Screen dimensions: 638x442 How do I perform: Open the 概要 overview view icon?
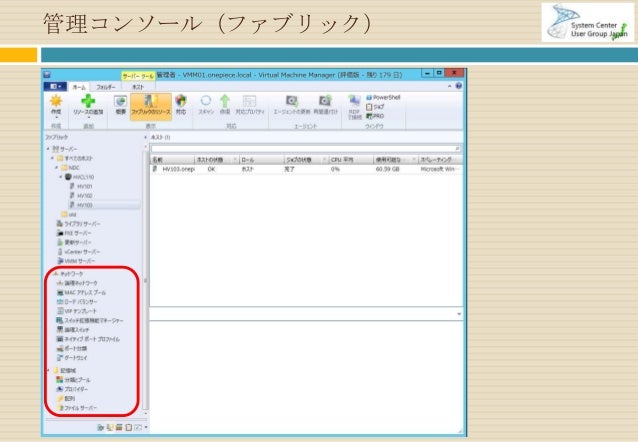[120, 102]
